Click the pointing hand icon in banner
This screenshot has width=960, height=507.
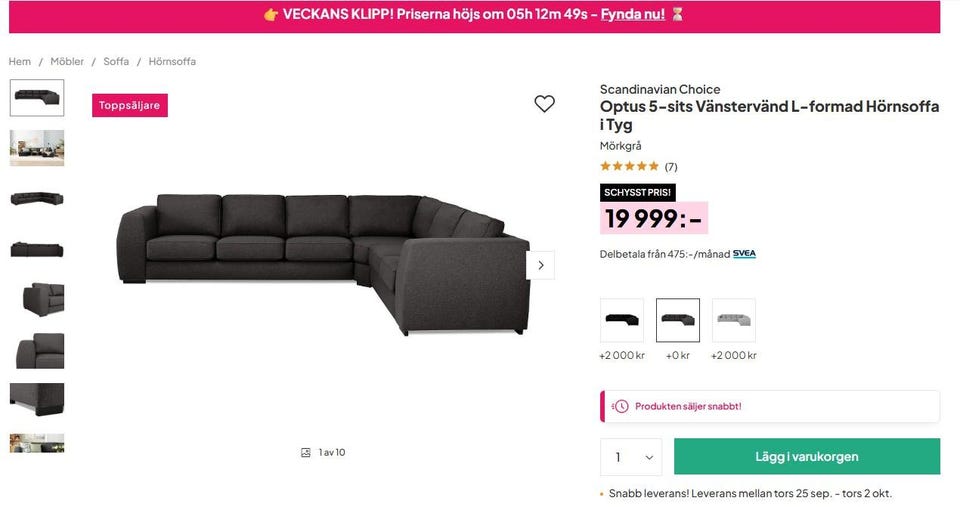(x=271, y=15)
